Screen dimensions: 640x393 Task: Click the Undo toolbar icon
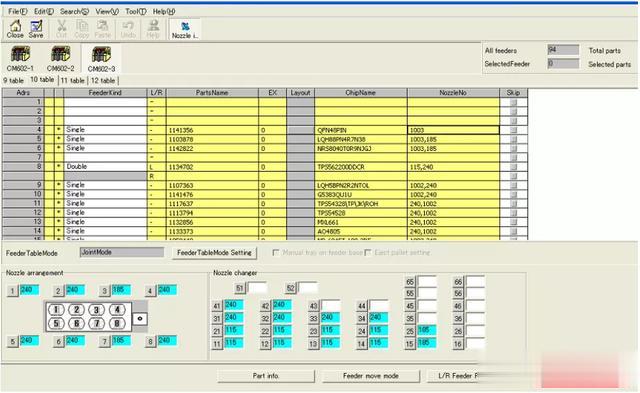[x=128, y=29]
